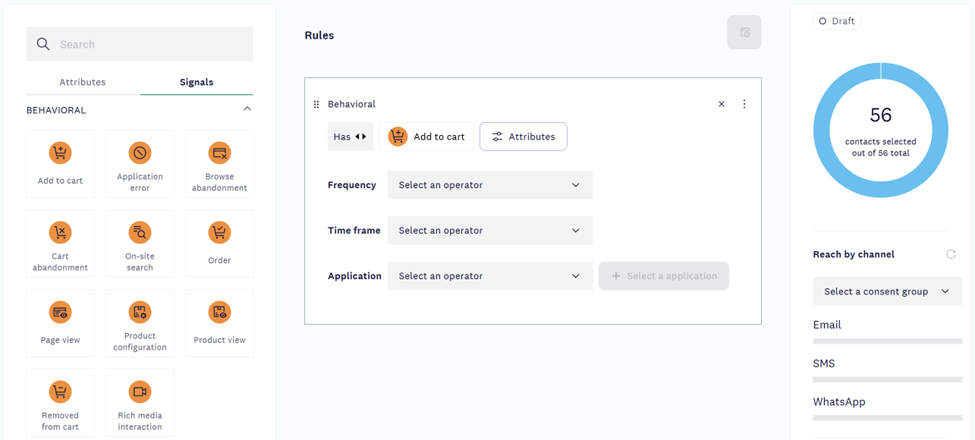Remove the Behavioral rule with X
This screenshot has height=440, width=975.
(722, 104)
